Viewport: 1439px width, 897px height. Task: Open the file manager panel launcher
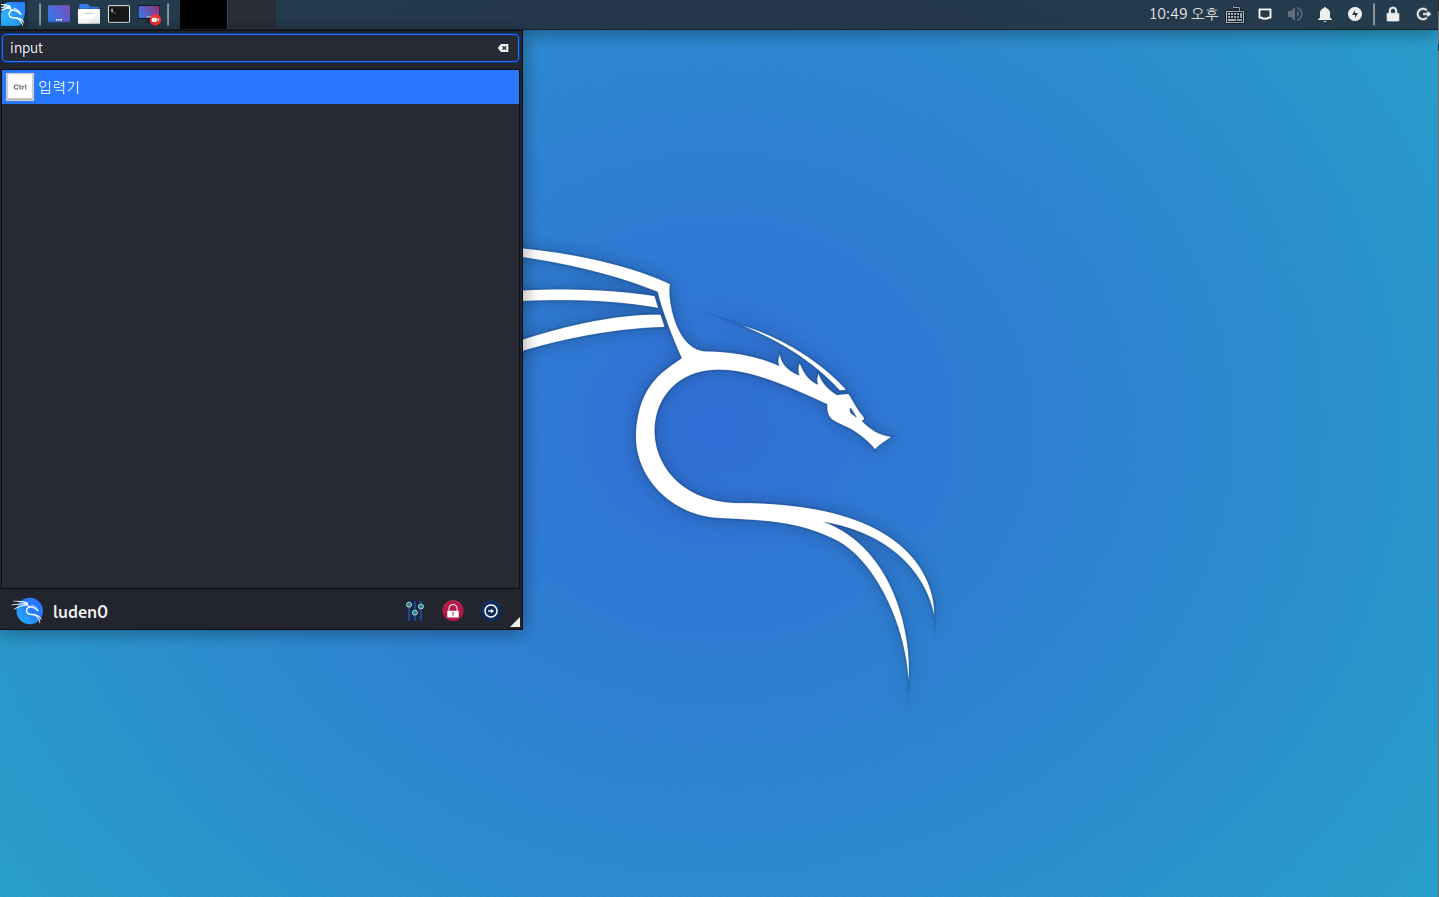click(89, 14)
